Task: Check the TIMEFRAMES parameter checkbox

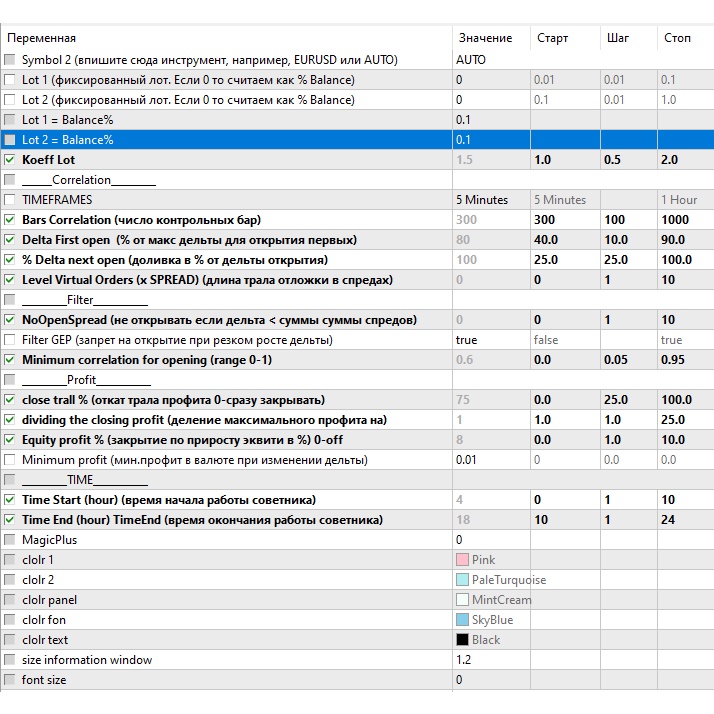Action: point(10,200)
